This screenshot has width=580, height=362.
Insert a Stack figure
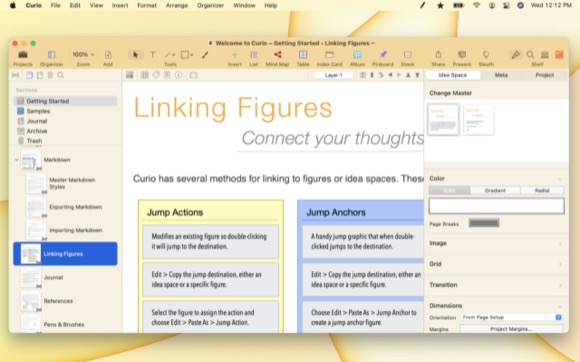(408, 55)
